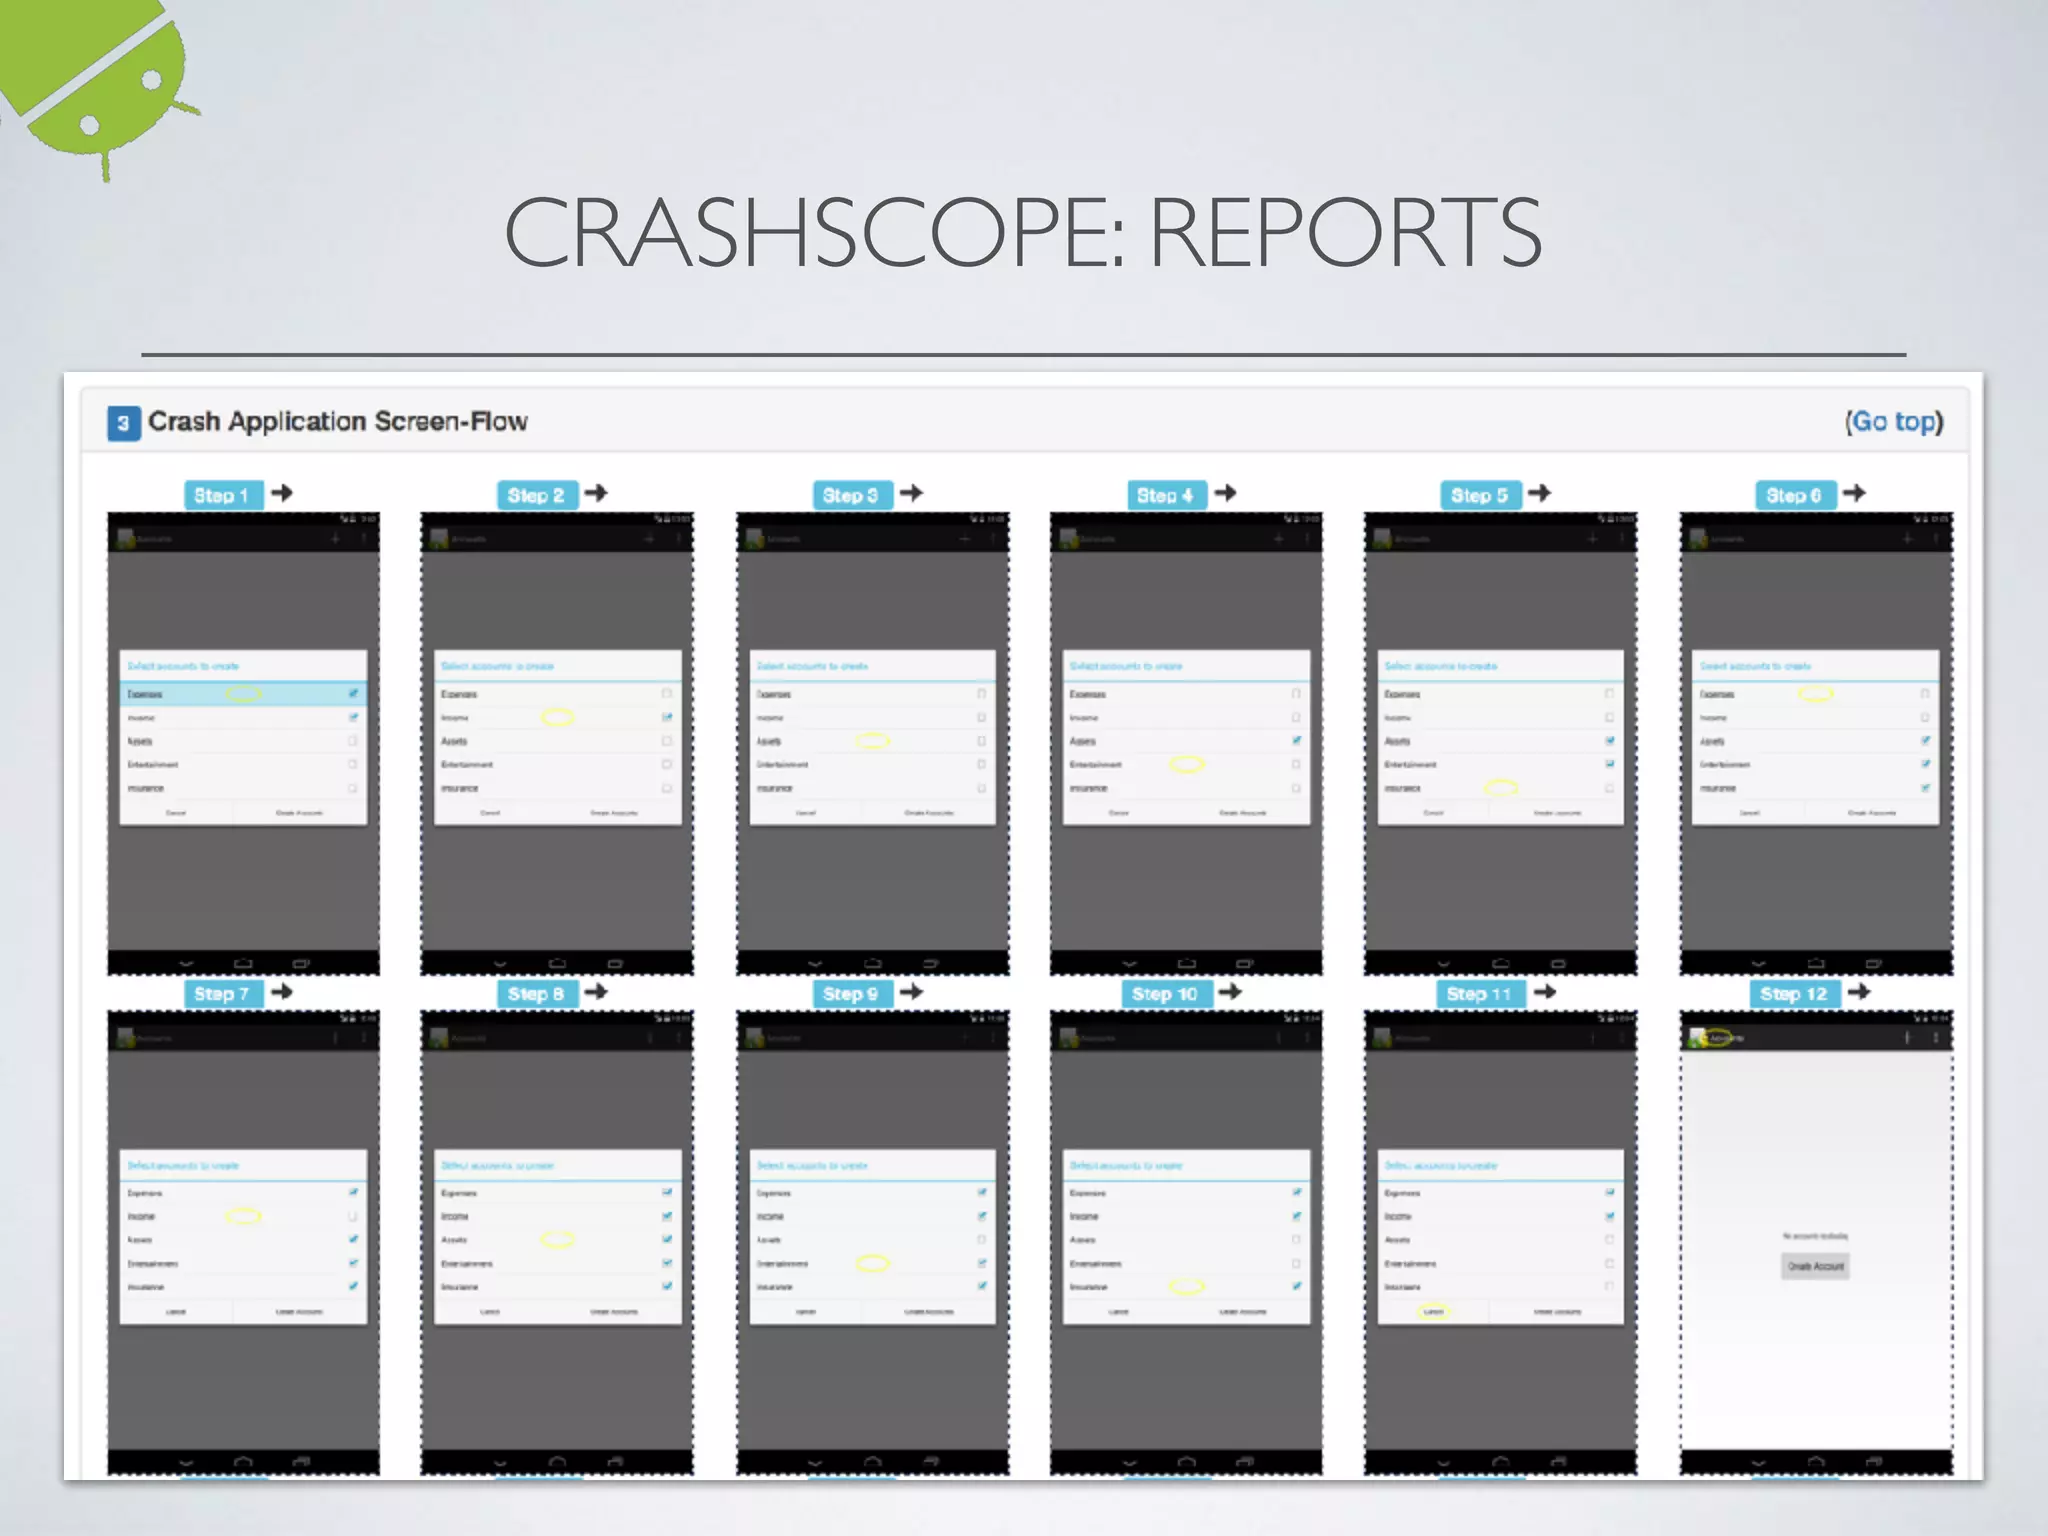Screen dimensions: 2048x1536
Task: Click app icon in Step 12 screenshot
Action: pyautogui.click(x=1698, y=1038)
